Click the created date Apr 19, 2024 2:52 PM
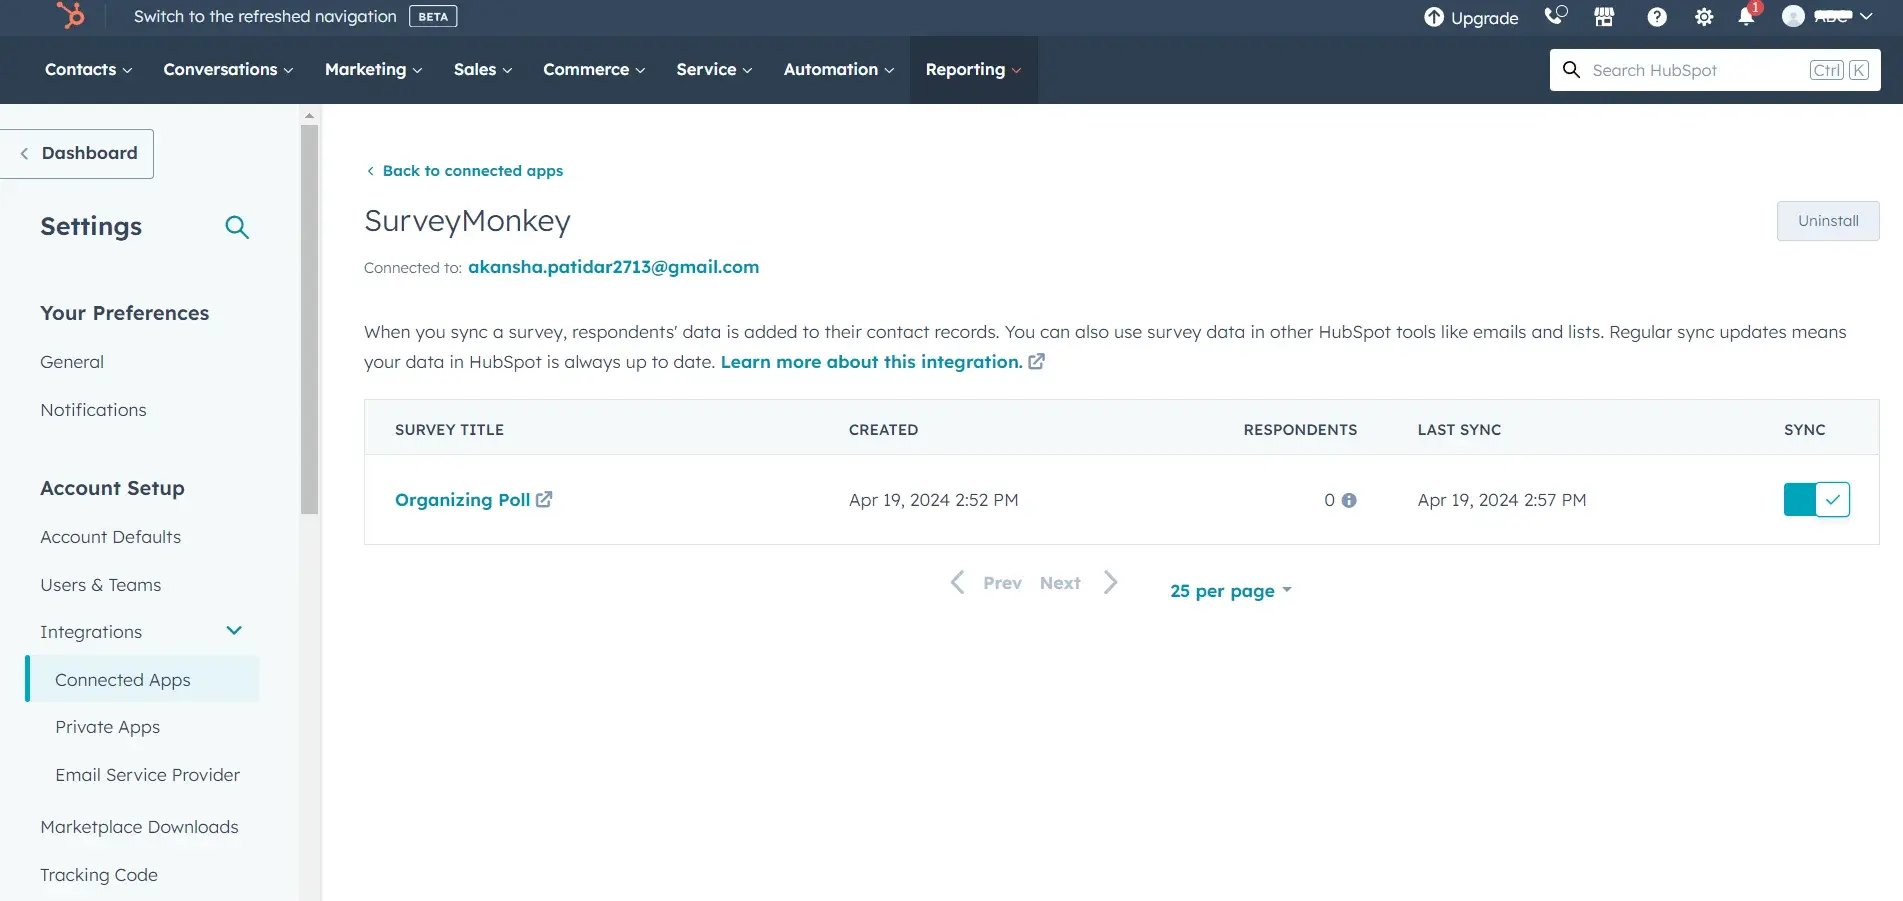The width and height of the screenshot is (1903, 901). [x=934, y=500]
